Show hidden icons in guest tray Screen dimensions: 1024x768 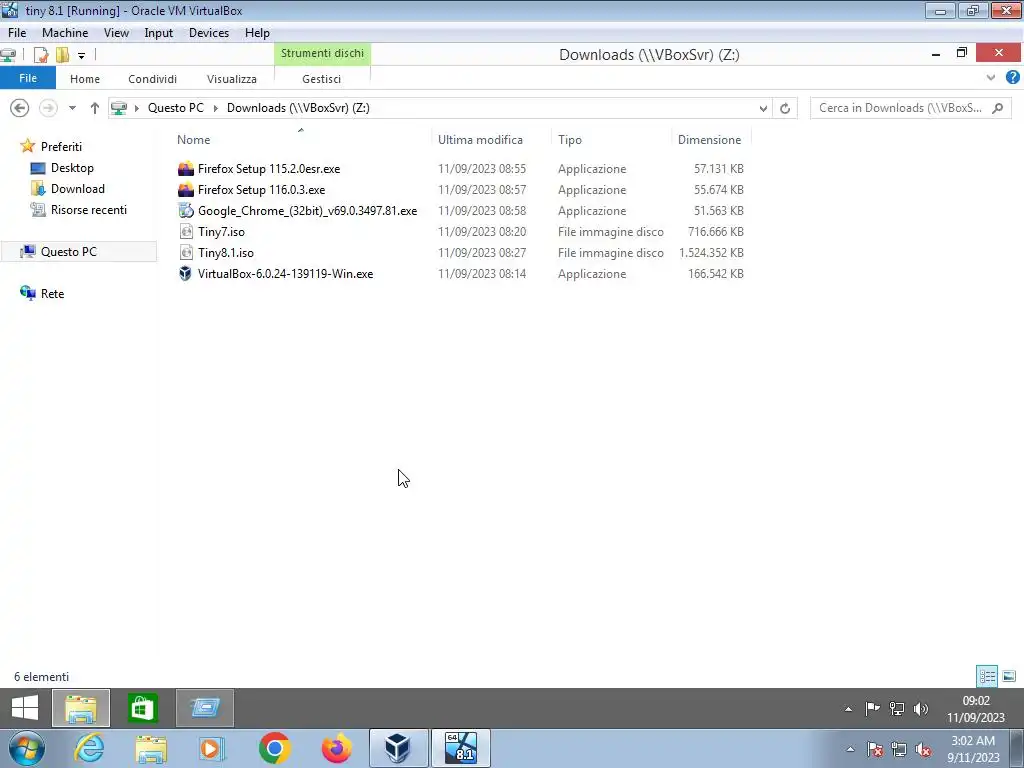coord(848,709)
